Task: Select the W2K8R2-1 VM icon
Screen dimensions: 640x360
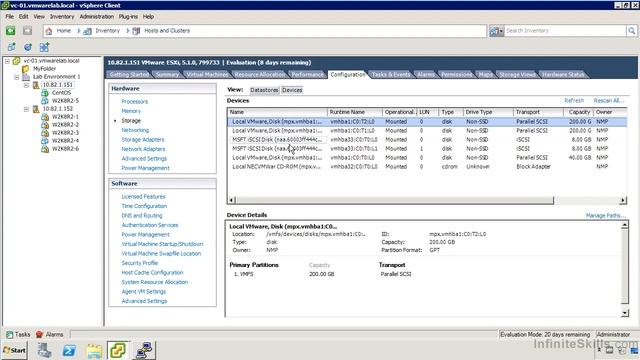Action: click(x=45, y=117)
